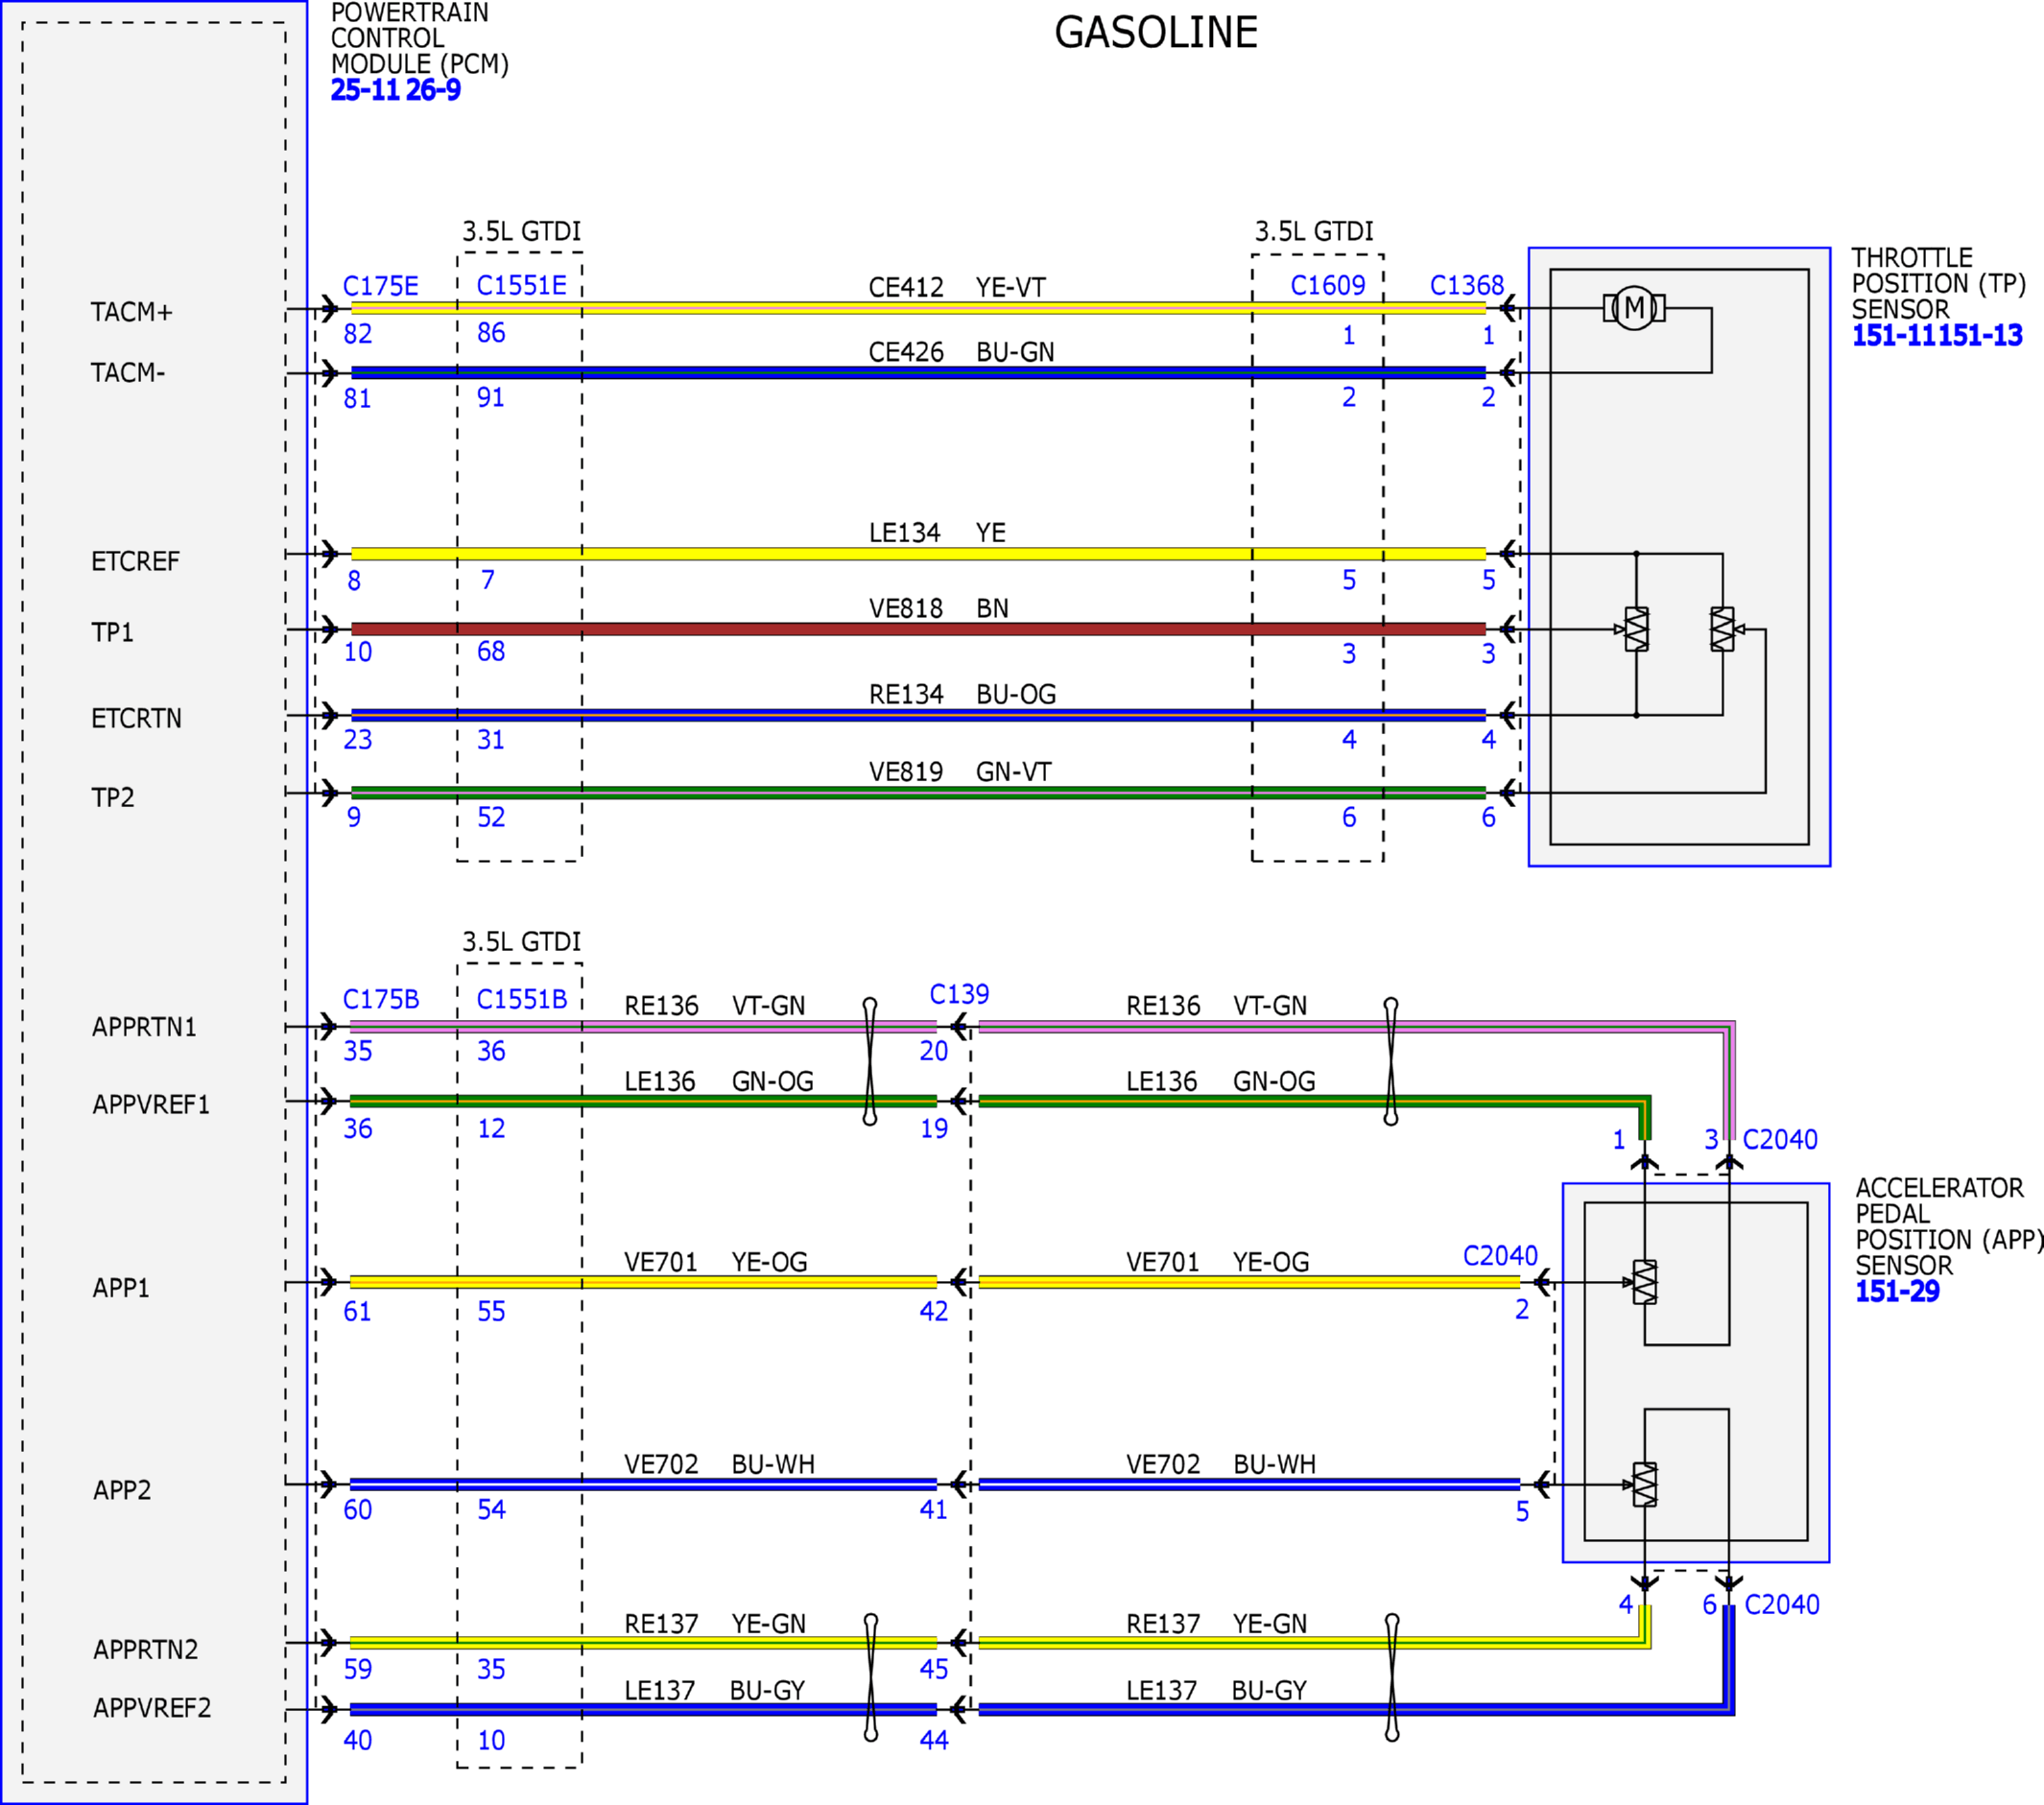Select connector label C175B

pyautogui.click(x=380, y=999)
